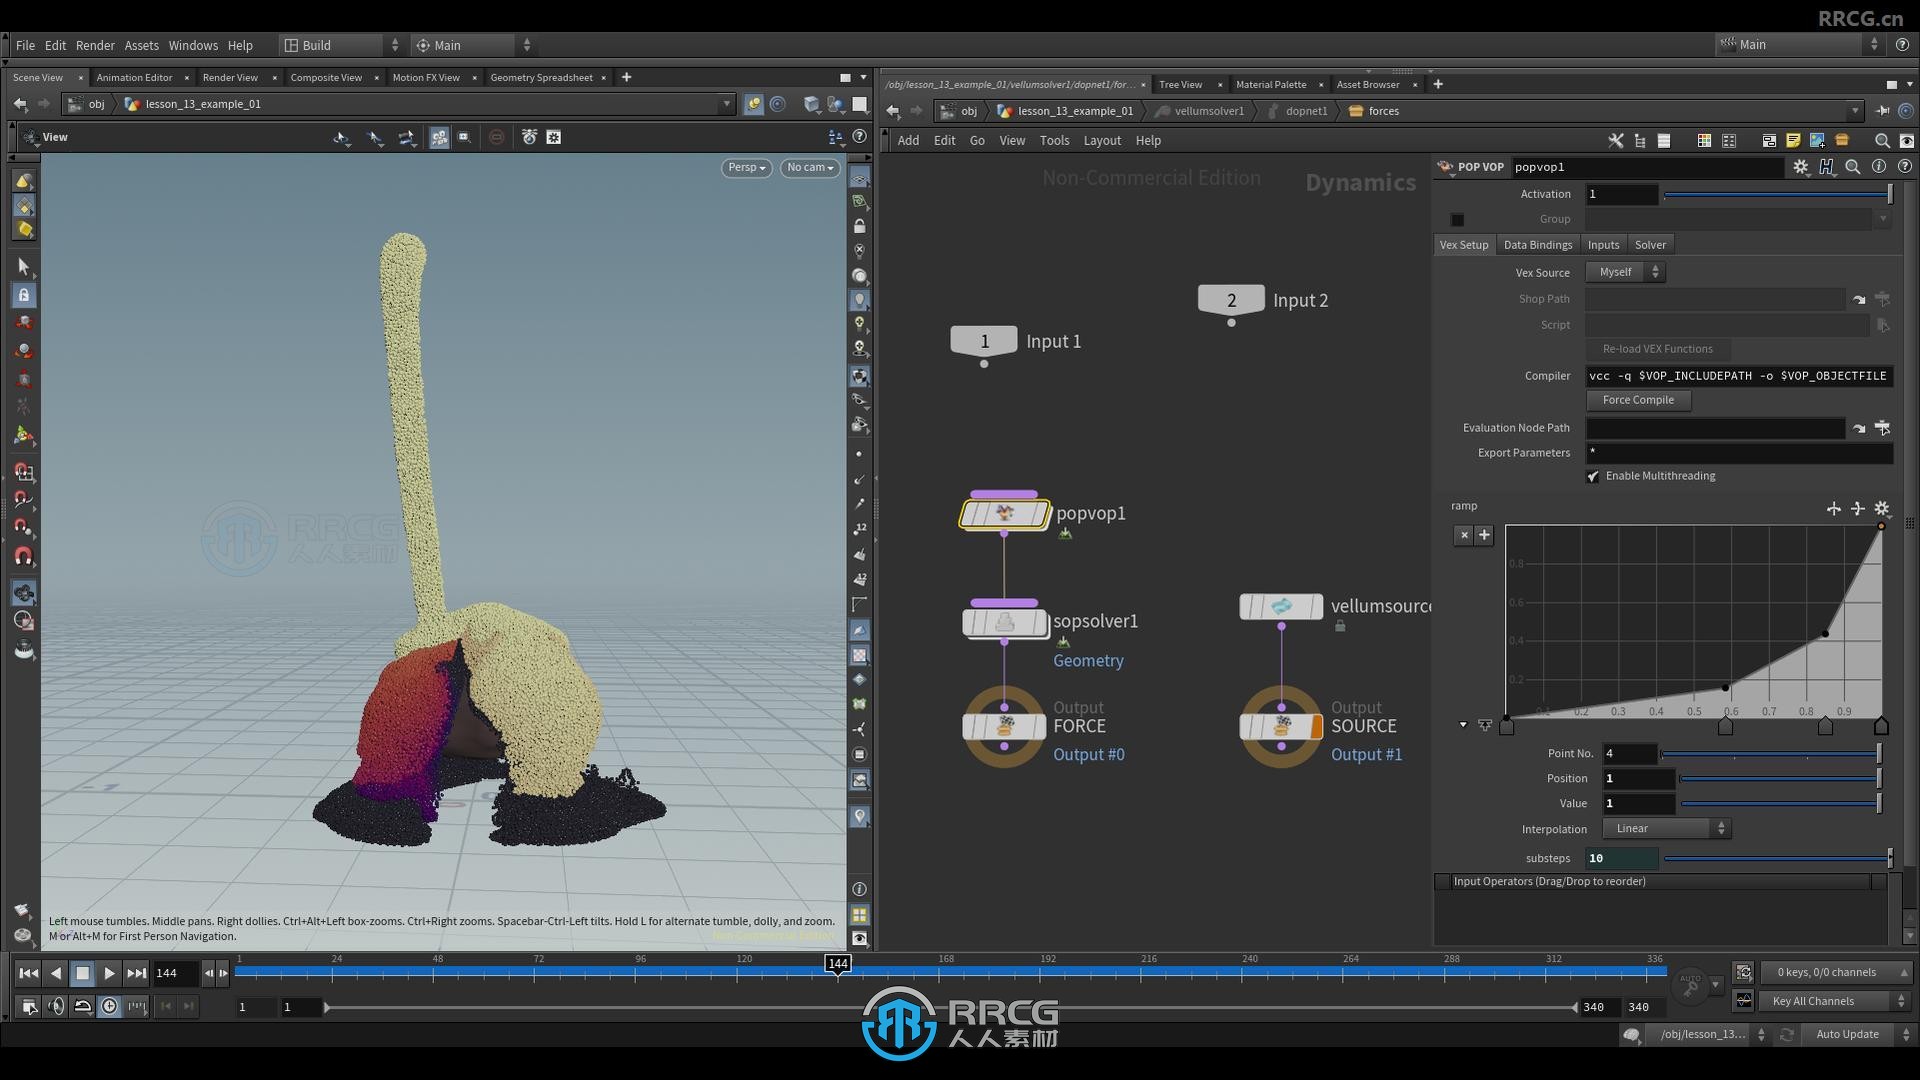Click the Force Compile button
This screenshot has height=1080, width=1920.
(1638, 399)
